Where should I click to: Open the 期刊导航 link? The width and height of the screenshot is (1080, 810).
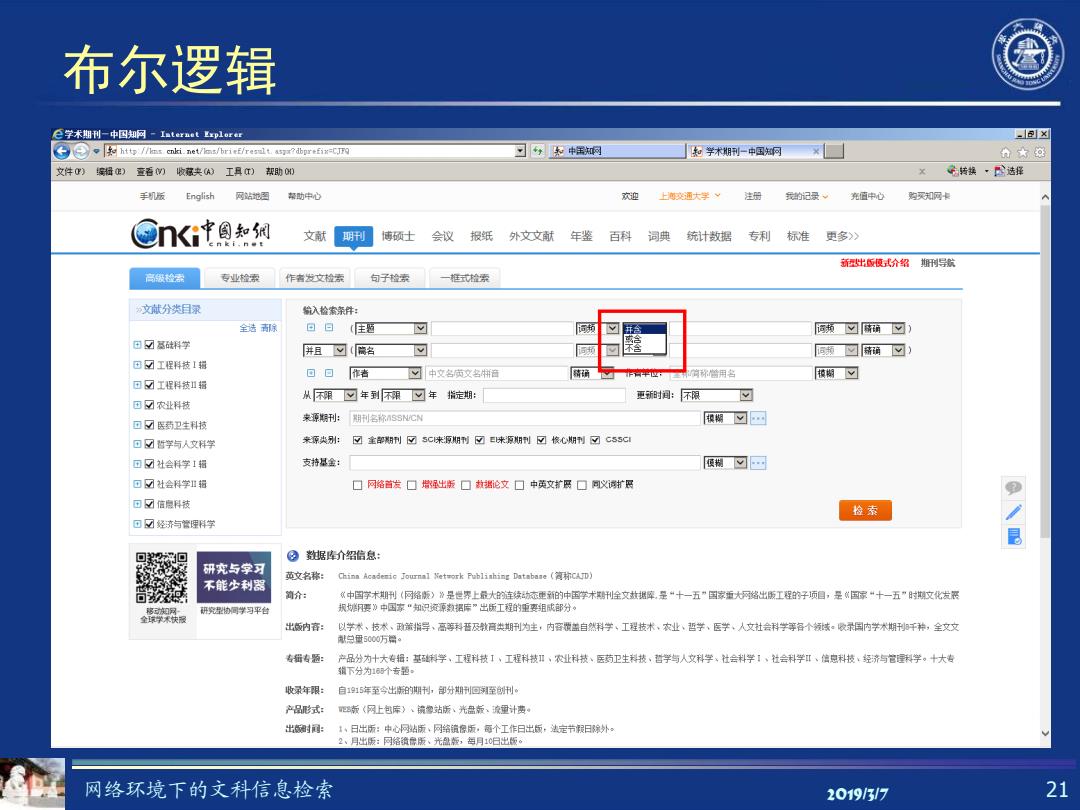tap(938, 263)
